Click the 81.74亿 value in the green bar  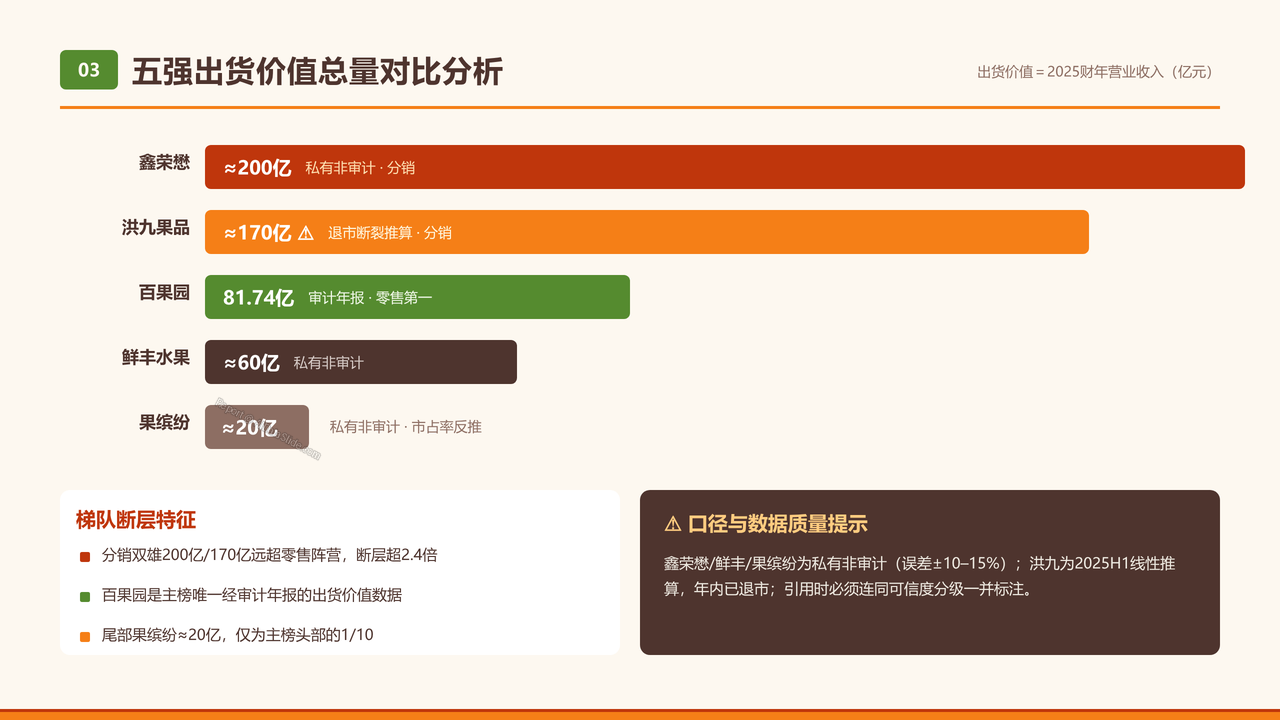pos(258,298)
